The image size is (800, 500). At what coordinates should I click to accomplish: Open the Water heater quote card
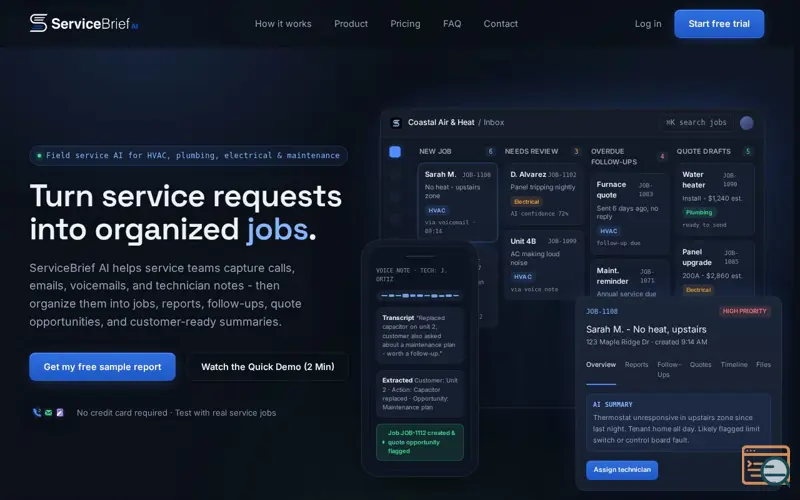[x=715, y=199]
